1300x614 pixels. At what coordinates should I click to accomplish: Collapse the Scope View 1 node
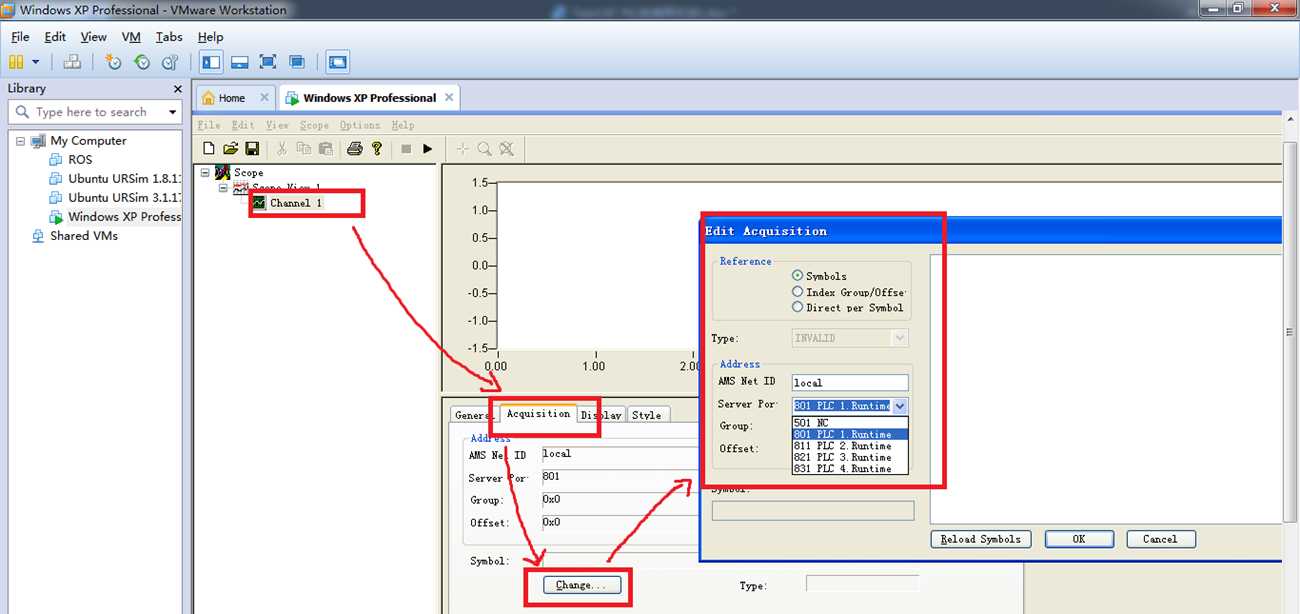pos(224,187)
